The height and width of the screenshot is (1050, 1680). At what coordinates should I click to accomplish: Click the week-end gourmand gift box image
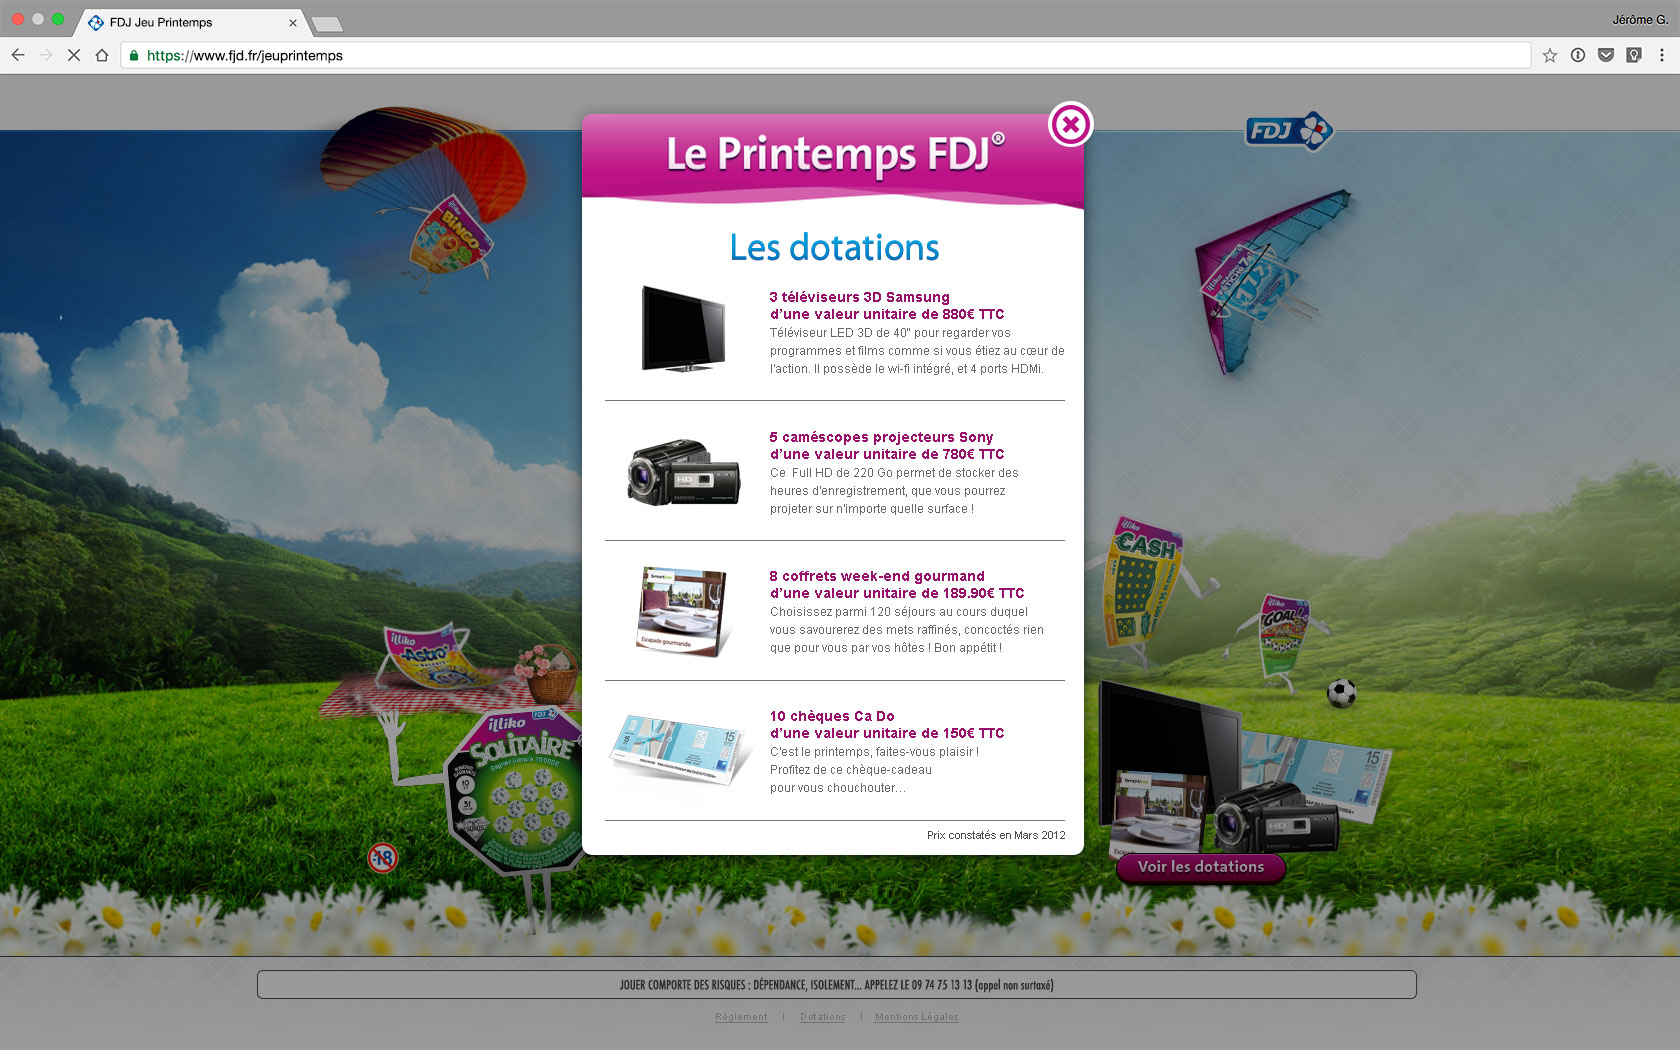[x=682, y=611]
